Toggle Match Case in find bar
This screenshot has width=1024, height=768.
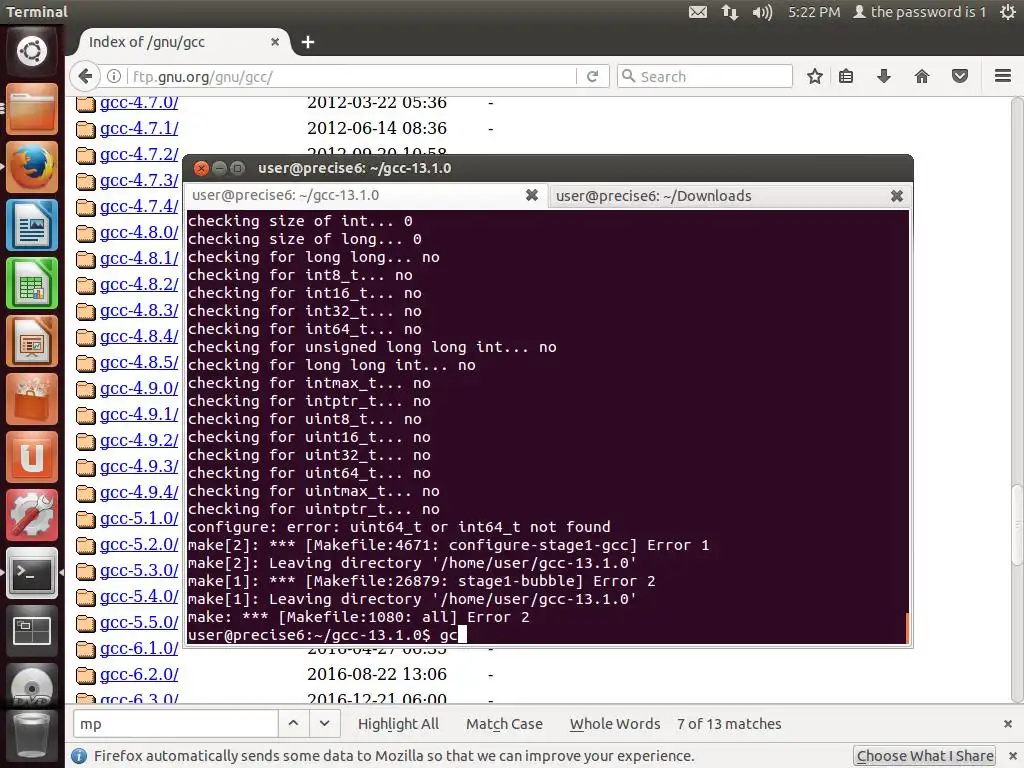click(x=504, y=724)
